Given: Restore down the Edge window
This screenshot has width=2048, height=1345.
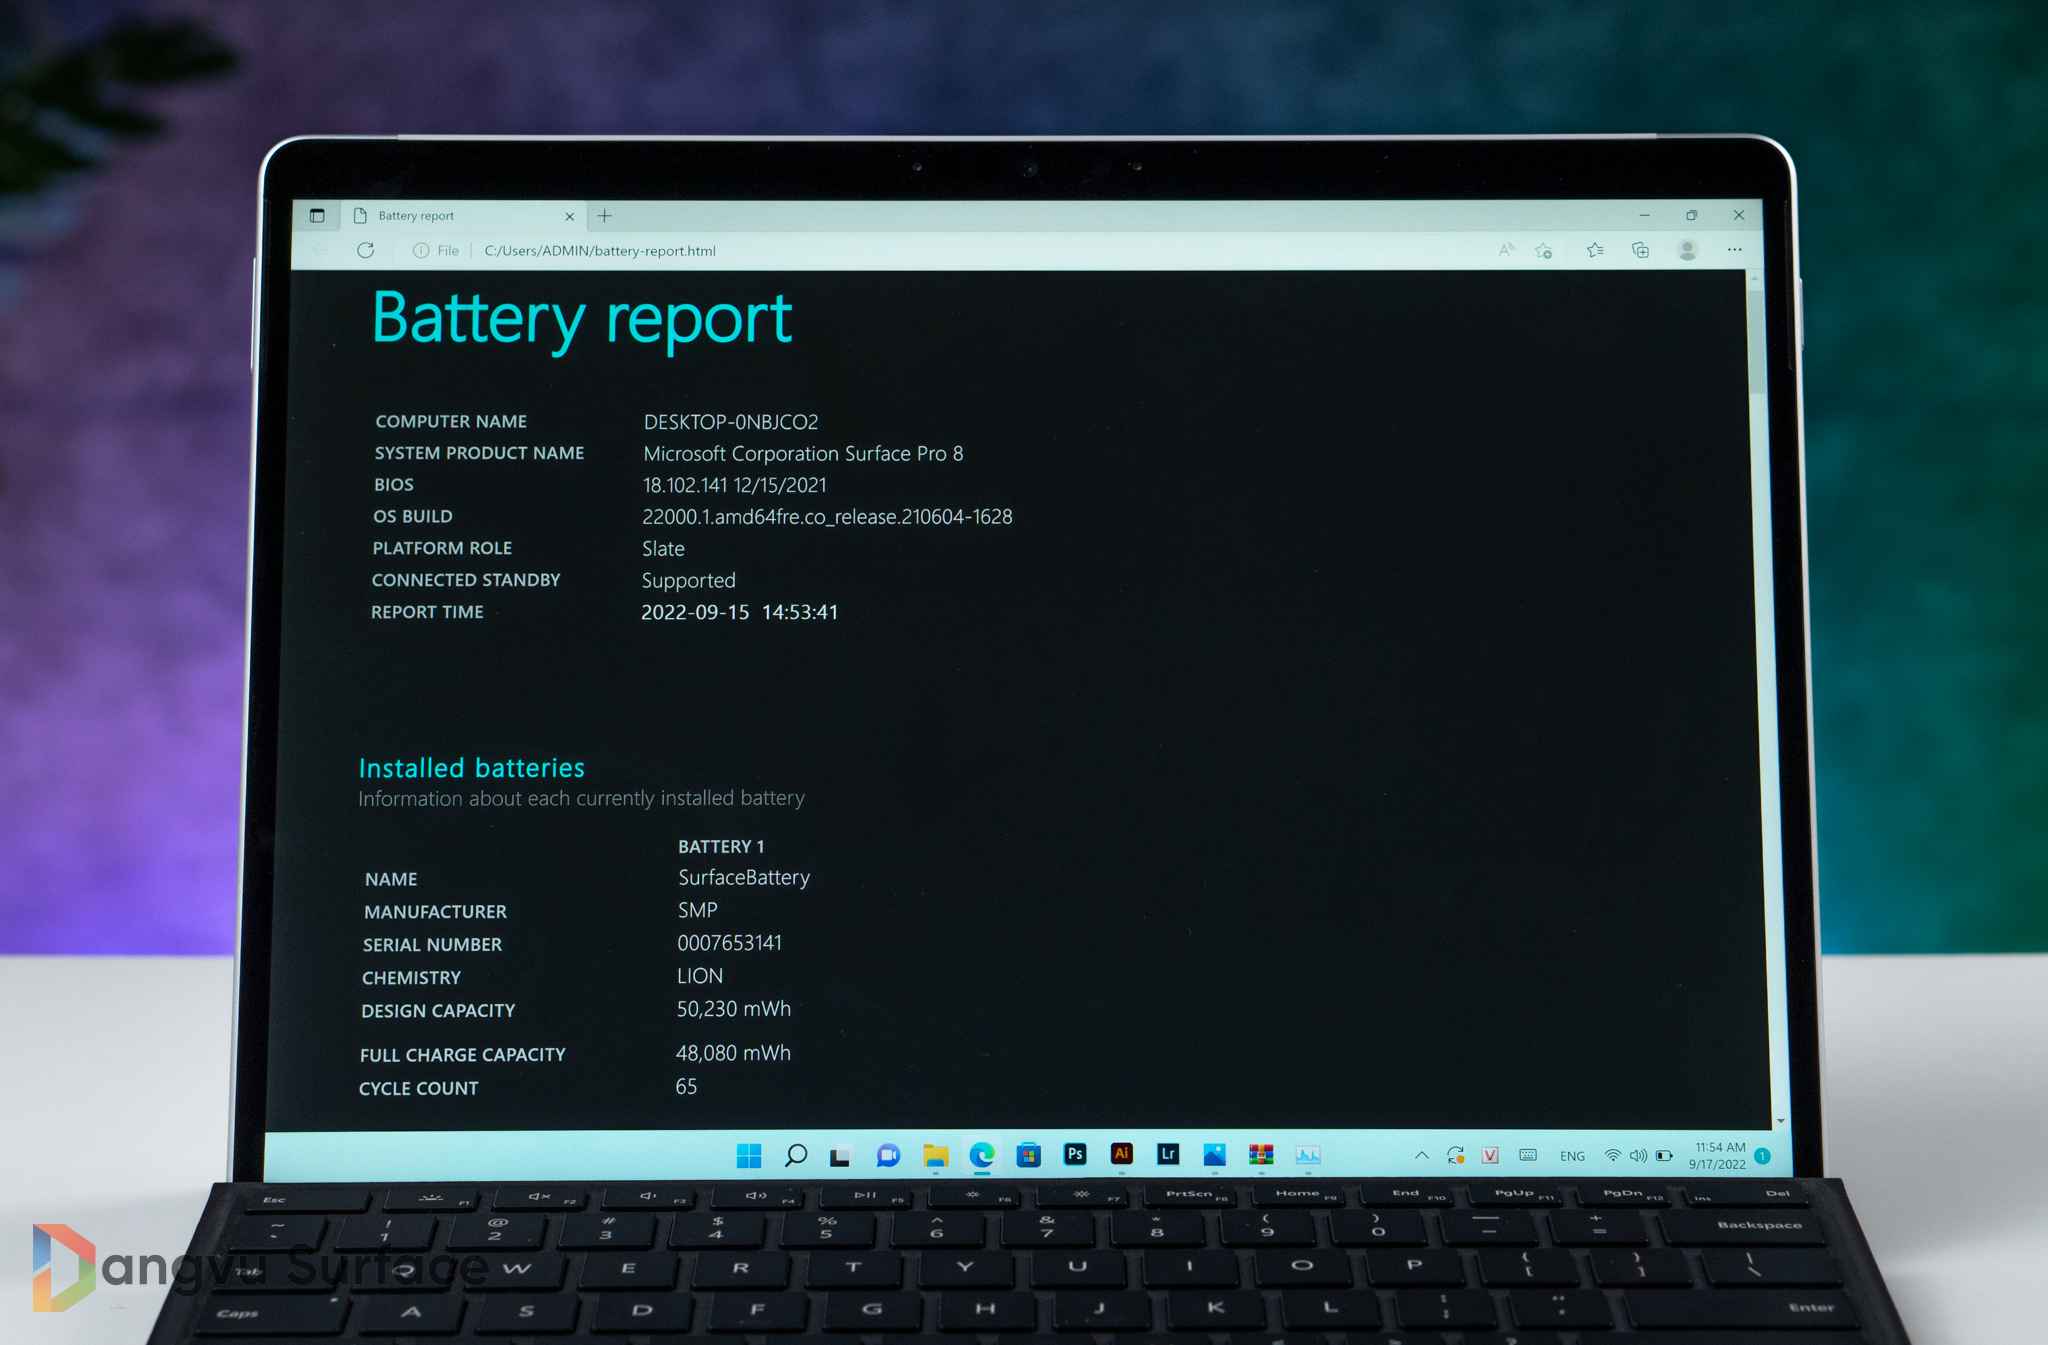Looking at the screenshot, I should click(x=1692, y=215).
